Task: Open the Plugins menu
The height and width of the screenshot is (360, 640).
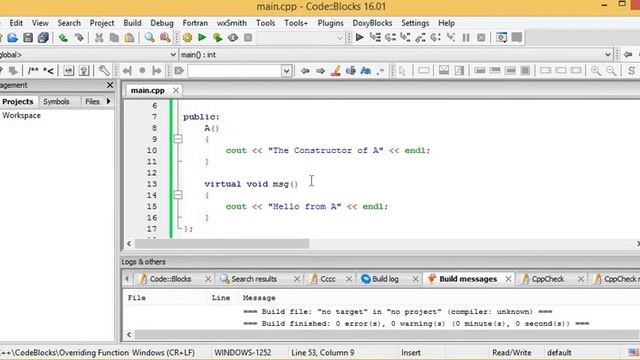Action: pyautogui.click(x=330, y=23)
